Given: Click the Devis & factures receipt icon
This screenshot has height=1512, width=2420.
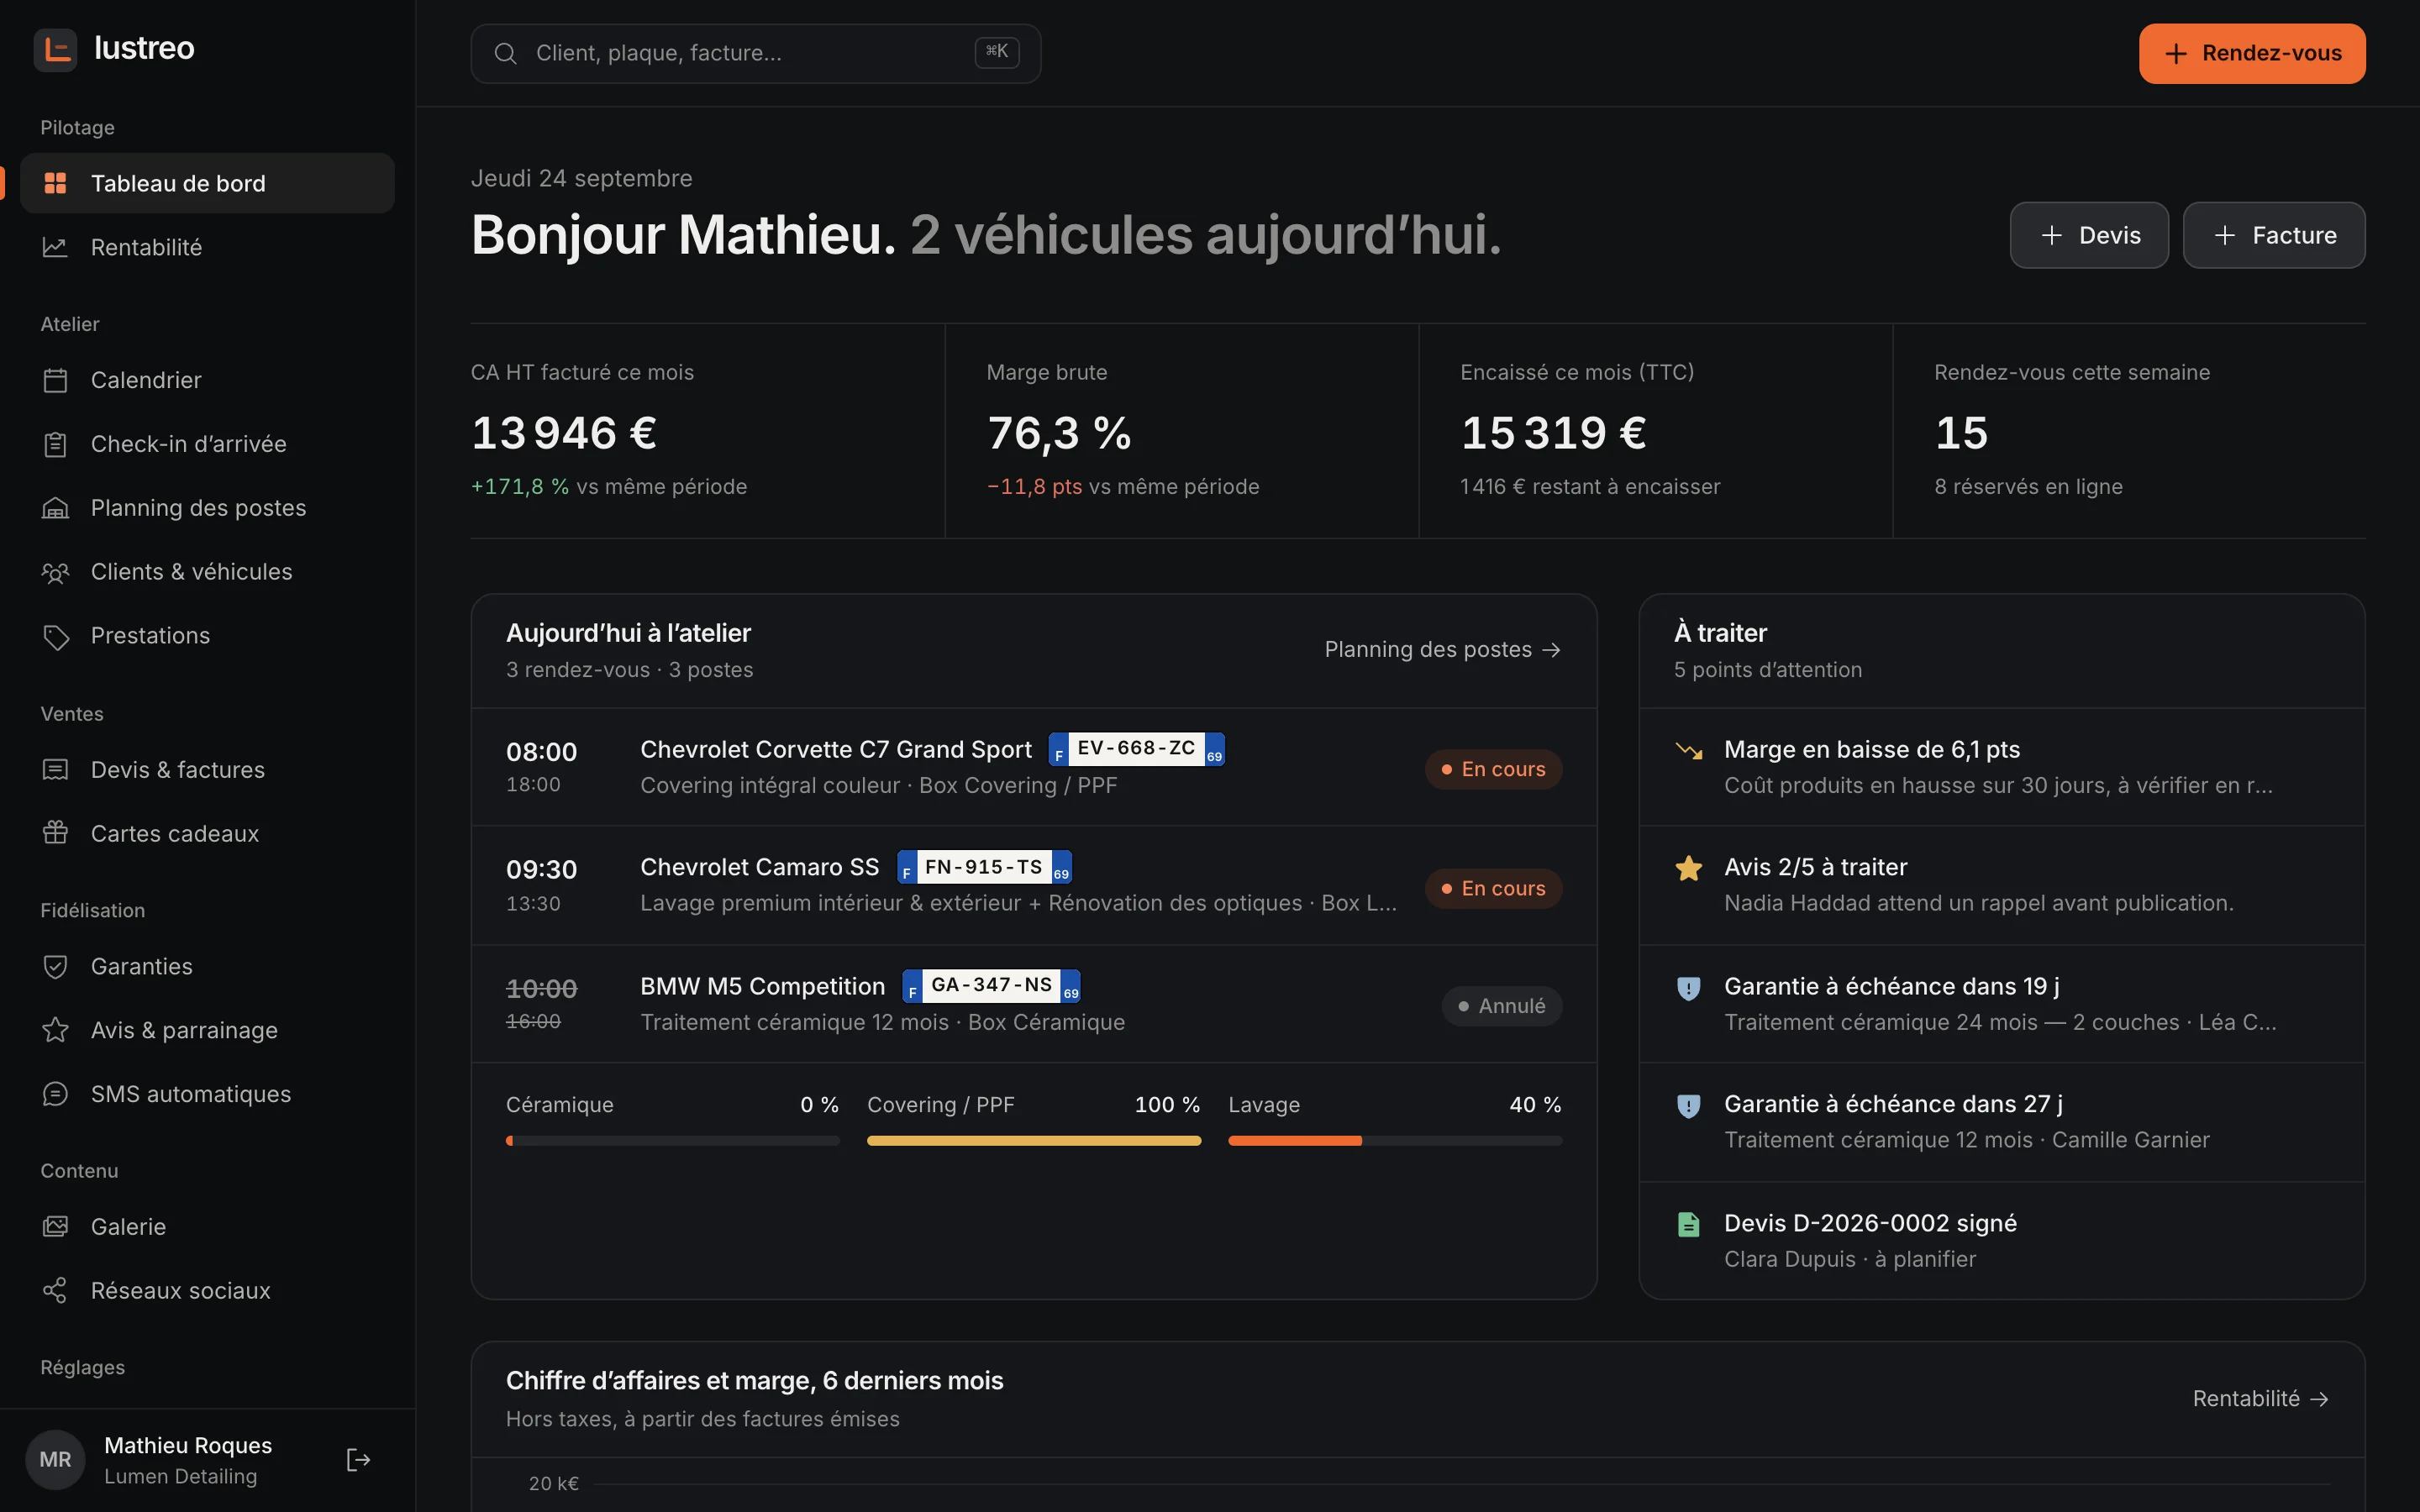Looking at the screenshot, I should coord(56,770).
